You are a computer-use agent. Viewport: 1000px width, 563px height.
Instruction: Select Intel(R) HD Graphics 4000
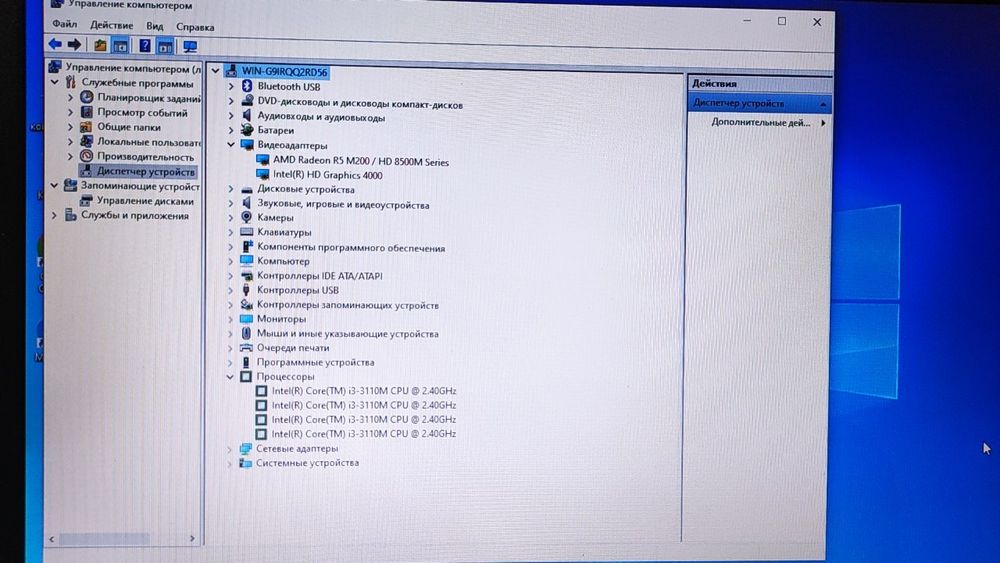(328, 175)
